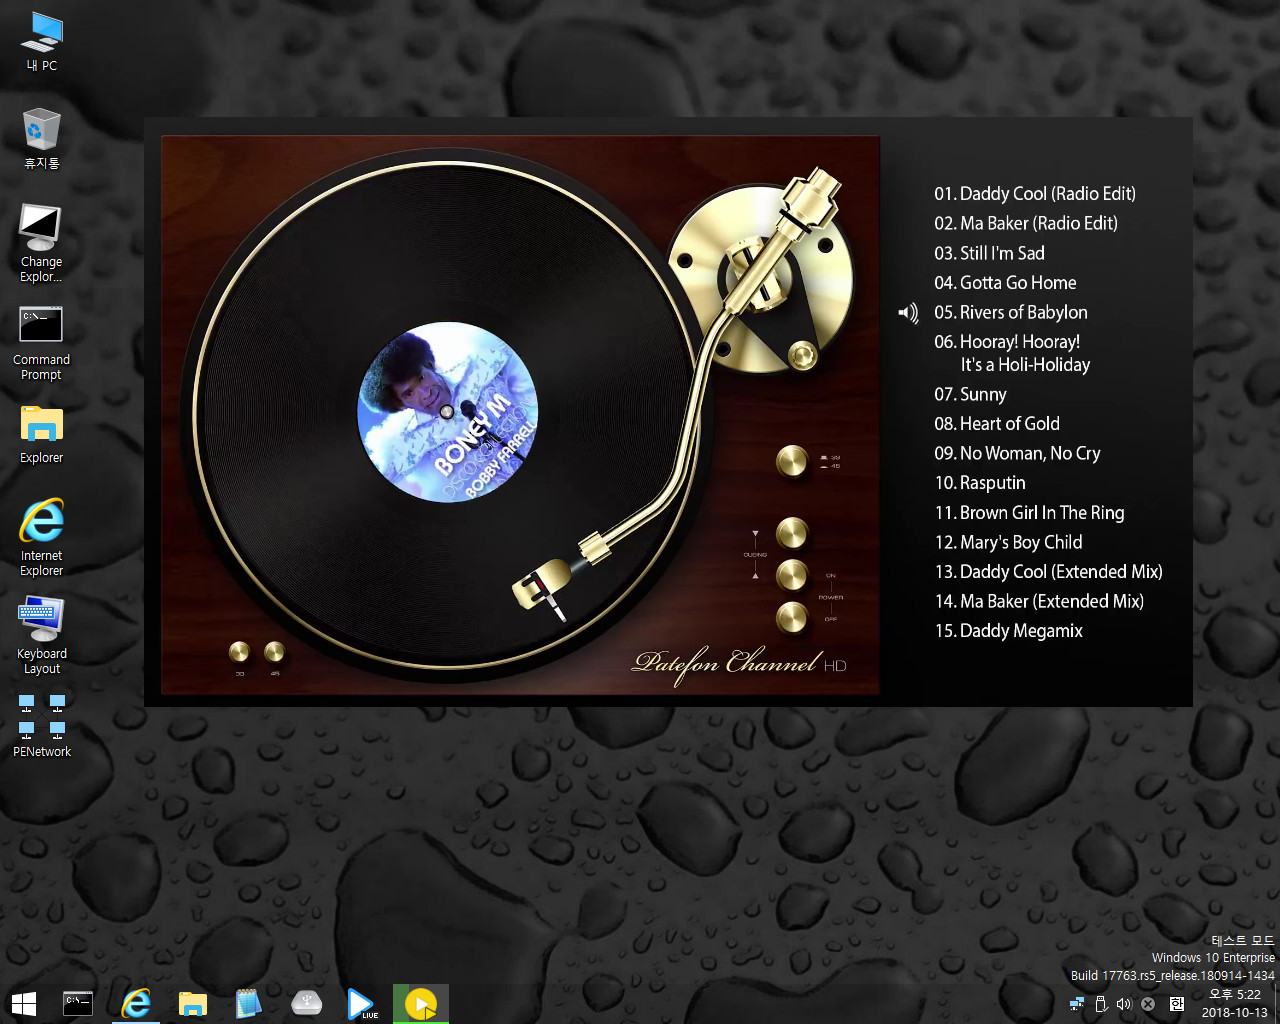
Task: Click the speaker icon beside Rivers of Babylon
Action: coord(908,313)
